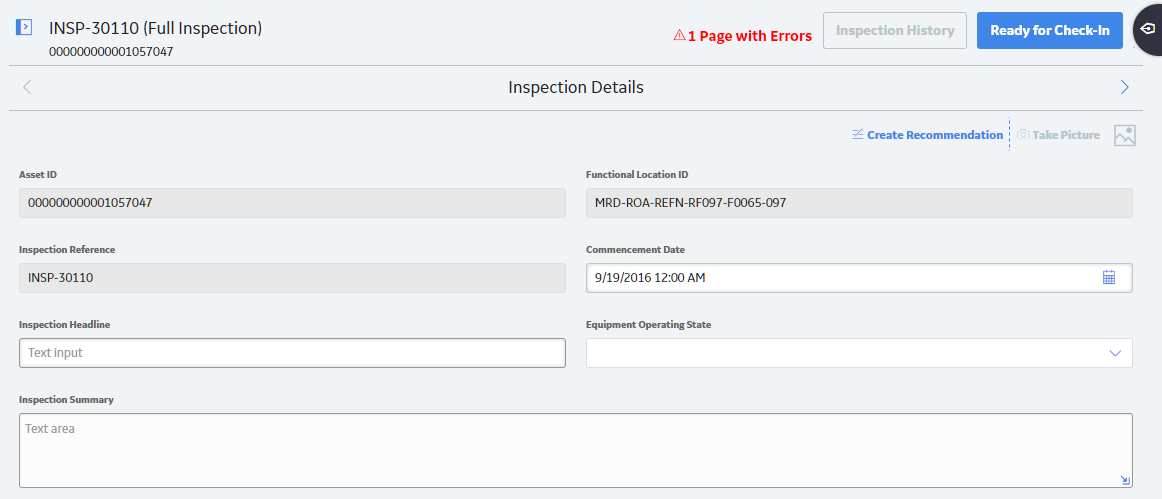
Task: Click the Take Picture label
Action: (1066, 135)
